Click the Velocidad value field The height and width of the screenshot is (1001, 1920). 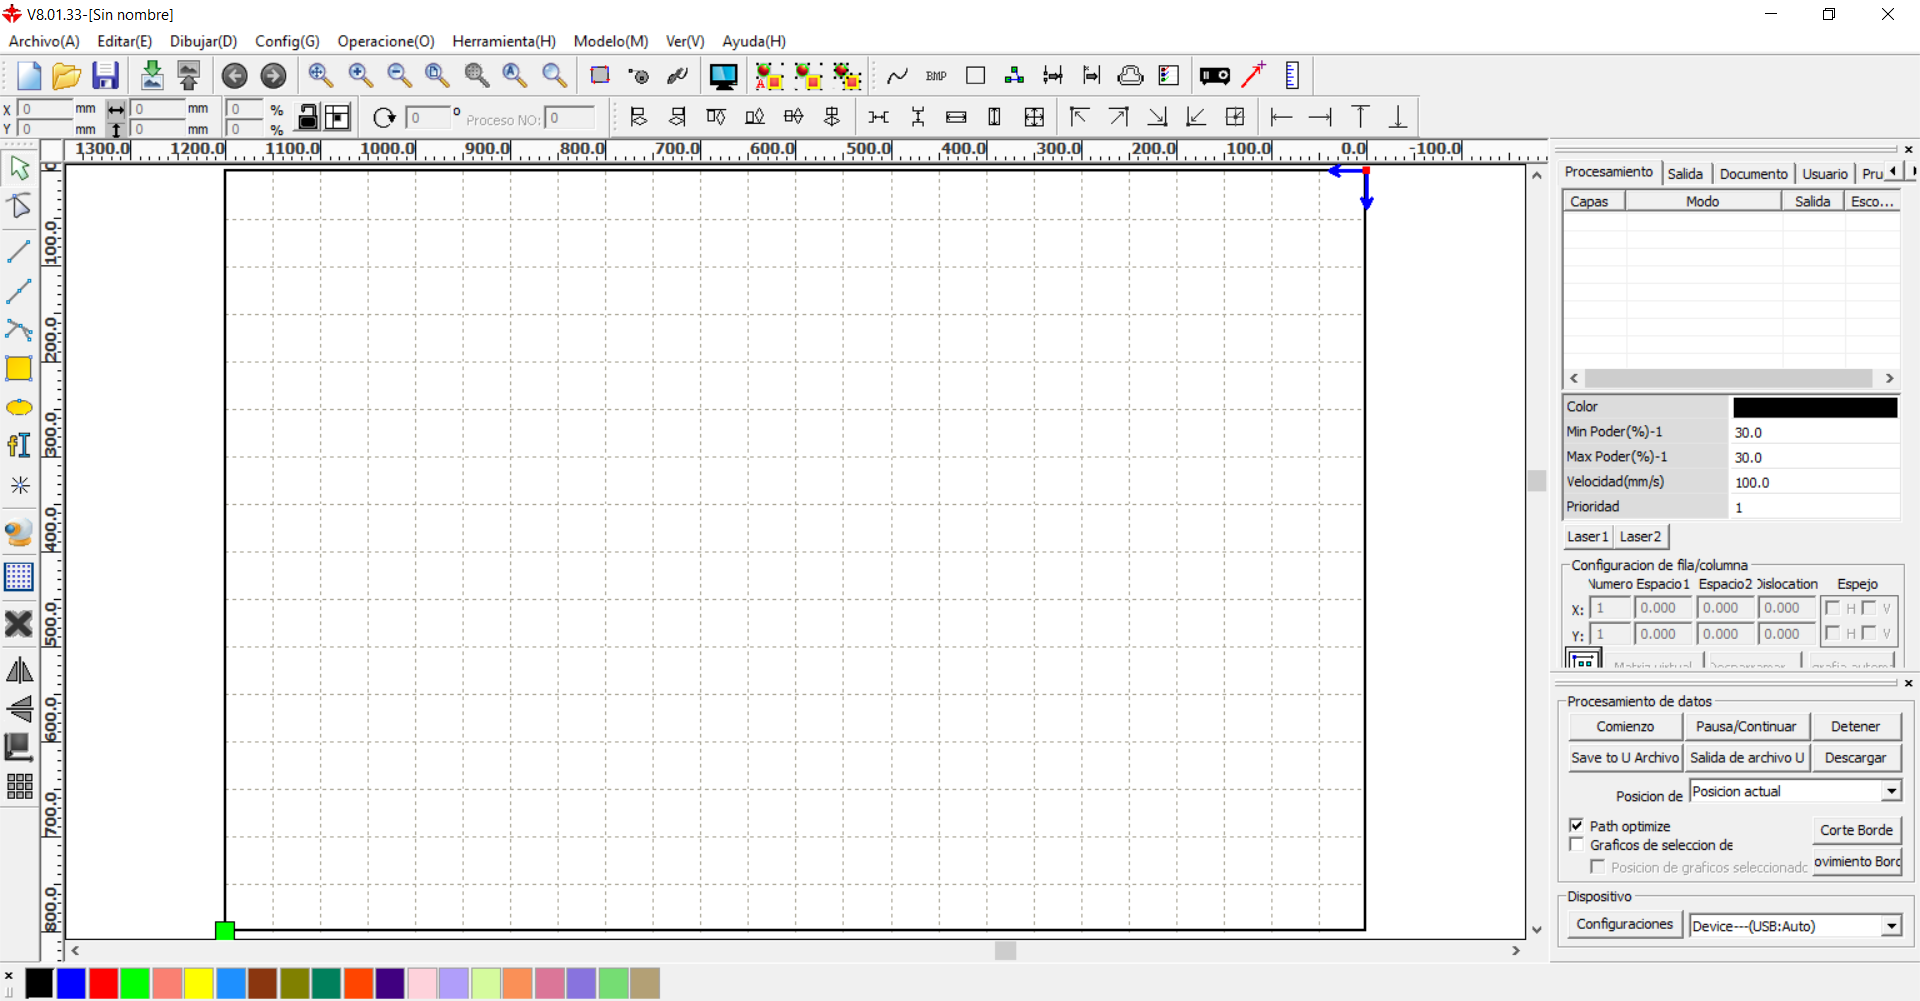[1814, 482]
